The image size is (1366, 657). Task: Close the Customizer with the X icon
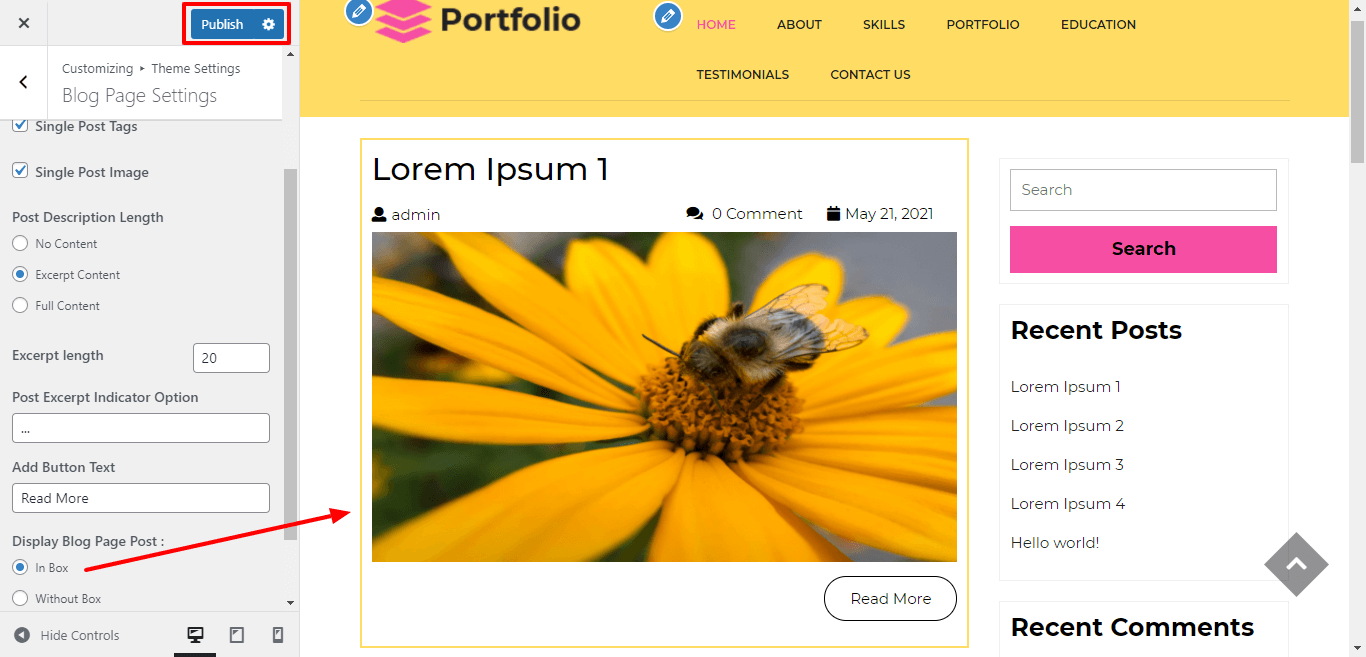(x=24, y=23)
